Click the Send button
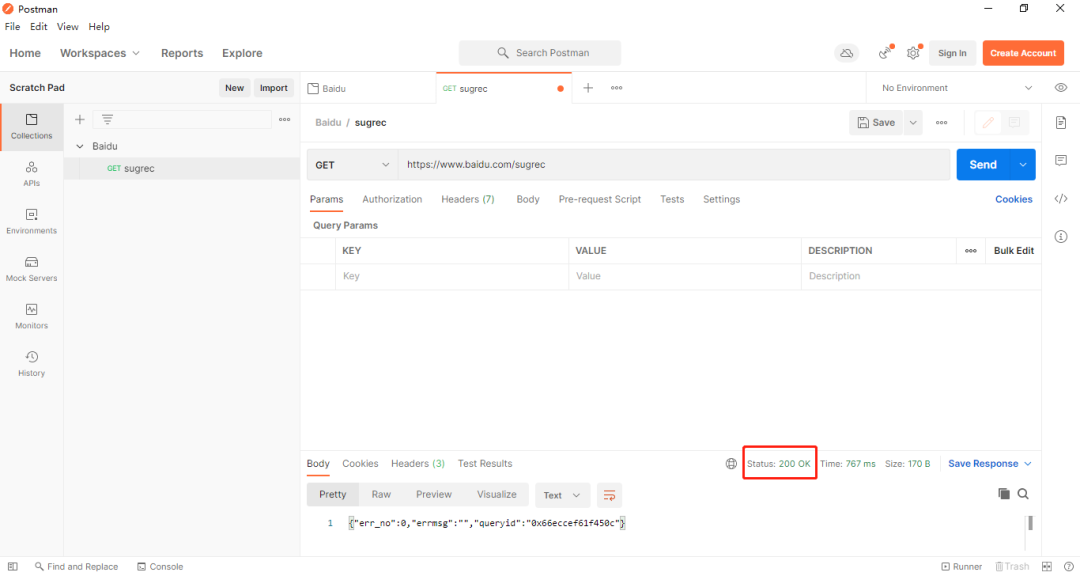 coord(983,165)
